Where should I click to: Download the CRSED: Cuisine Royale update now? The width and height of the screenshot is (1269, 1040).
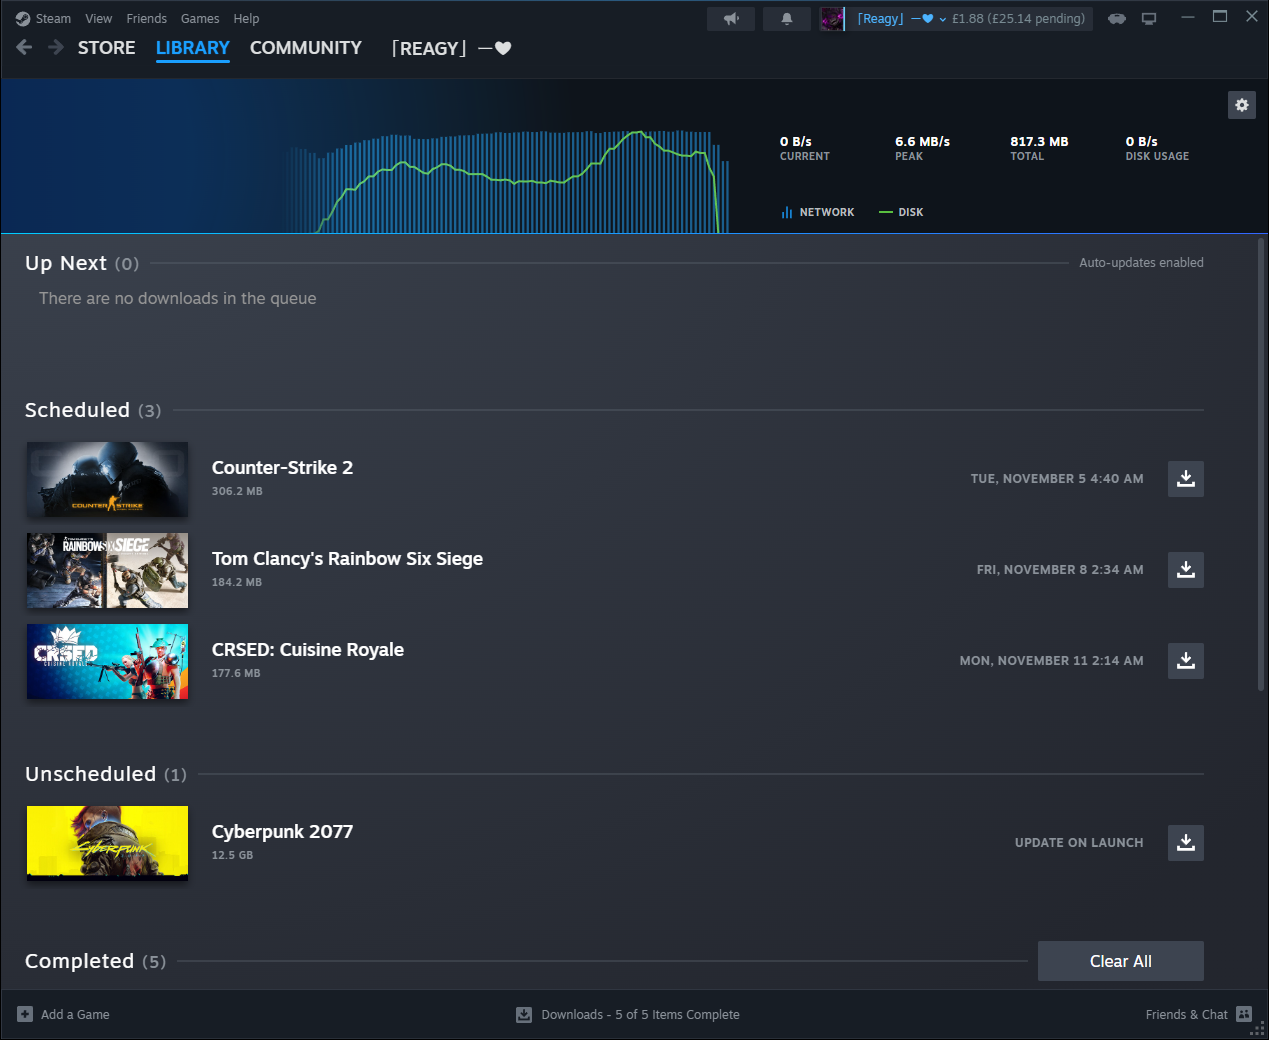point(1186,661)
